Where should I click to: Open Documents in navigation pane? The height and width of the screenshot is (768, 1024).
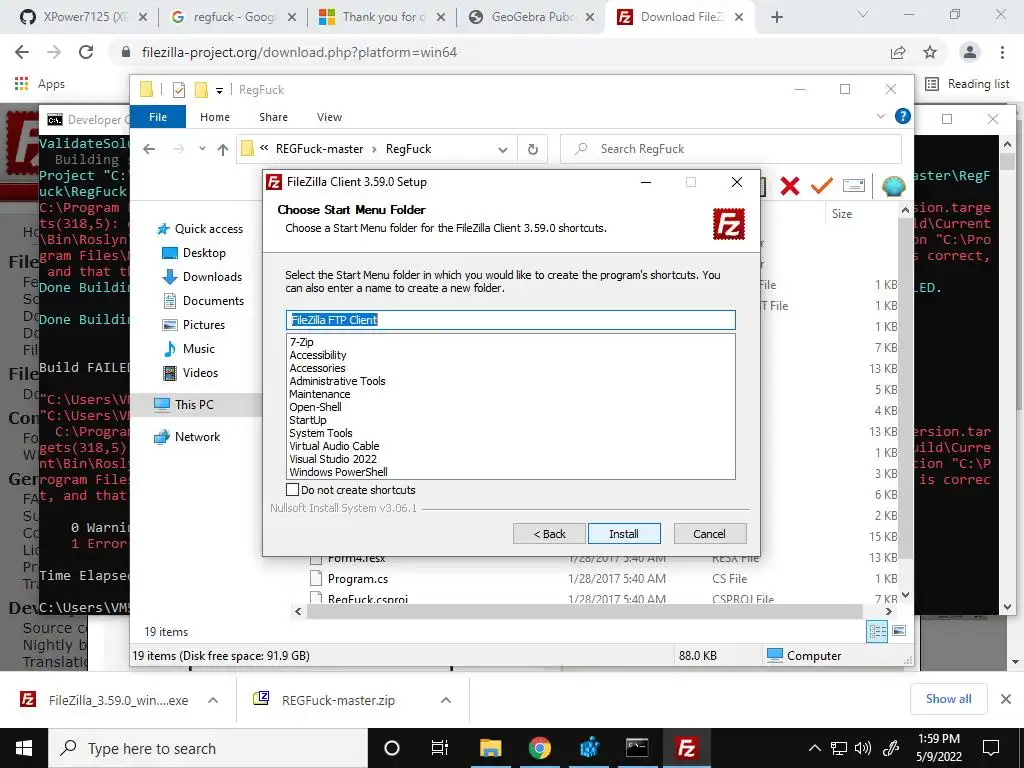pyautogui.click(x=203, y=300)
